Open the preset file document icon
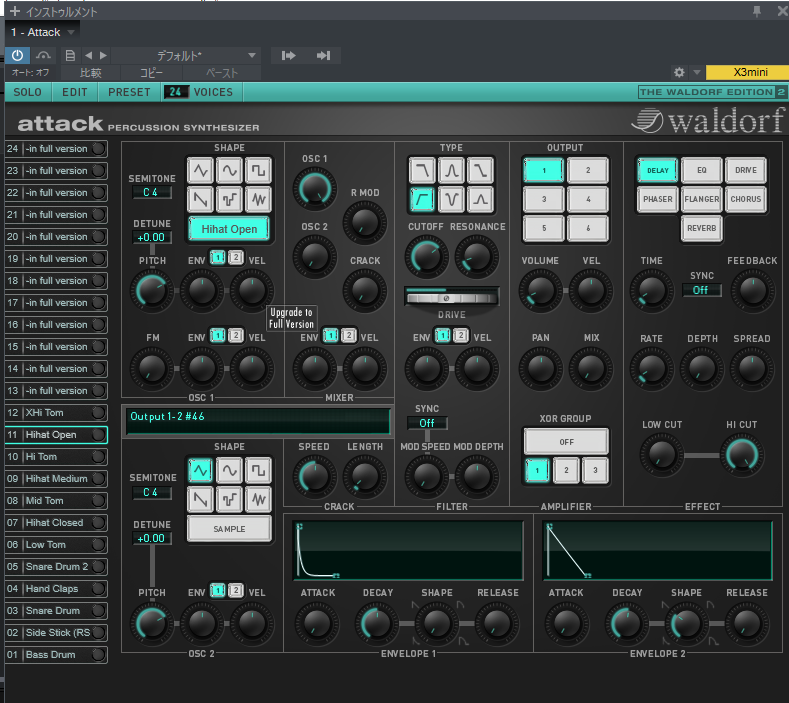Screen dimensions: 789x703 point(70,55)
